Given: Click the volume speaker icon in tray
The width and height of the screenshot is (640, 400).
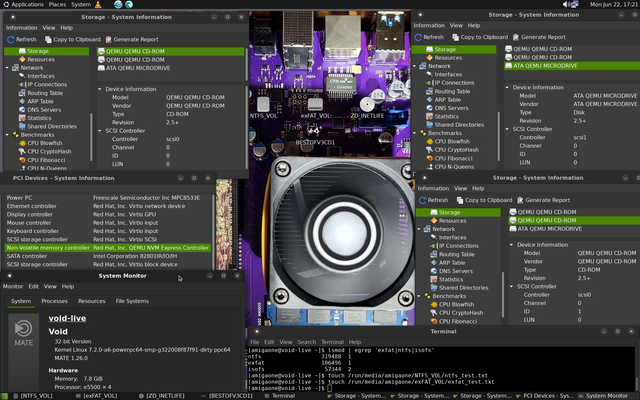Looking at the screenshot, I should 566,4.
